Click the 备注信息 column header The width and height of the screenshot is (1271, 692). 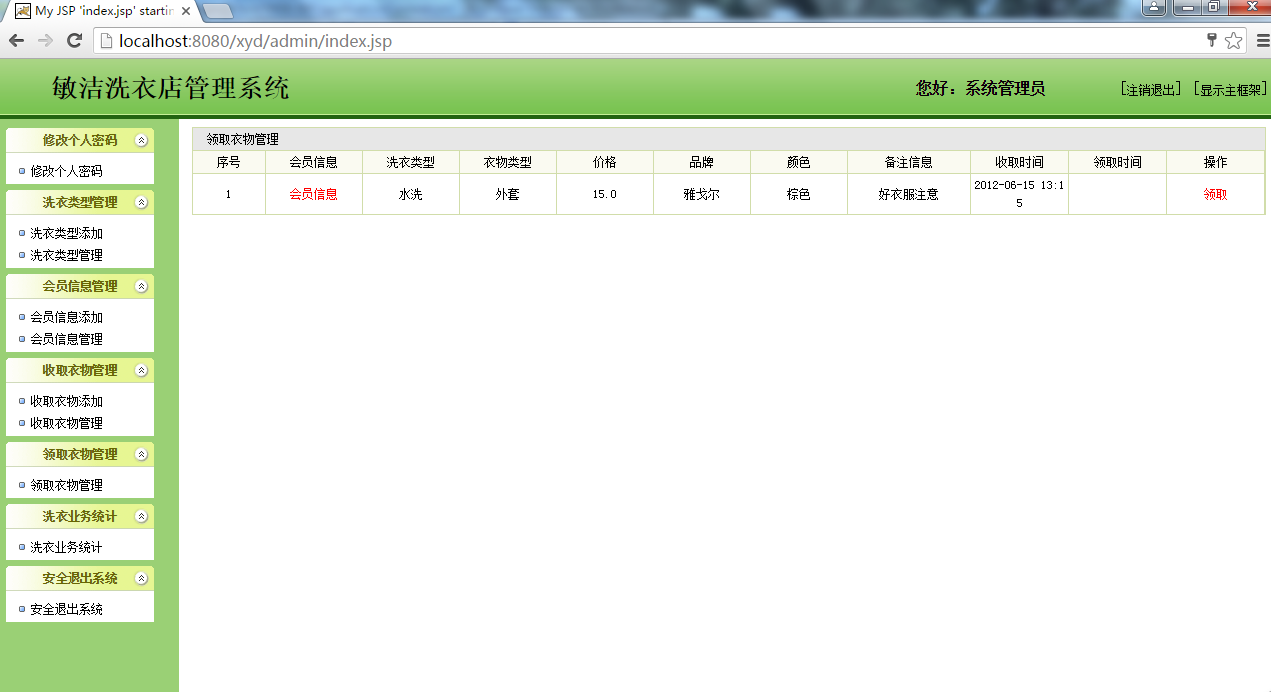click(908, 162)
